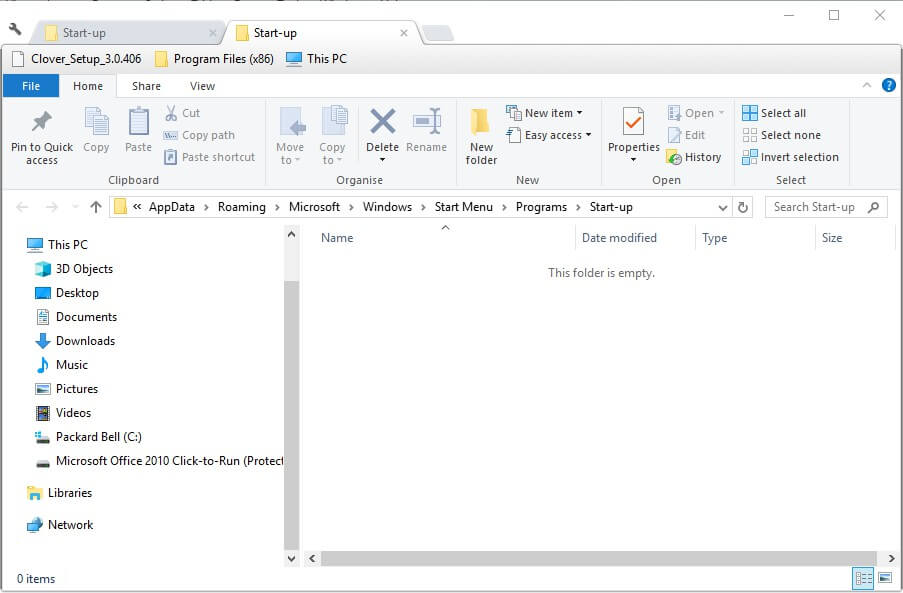903x593 pixels.
Task: Expand address bar history dropdown
Action: tap(723, 207)
